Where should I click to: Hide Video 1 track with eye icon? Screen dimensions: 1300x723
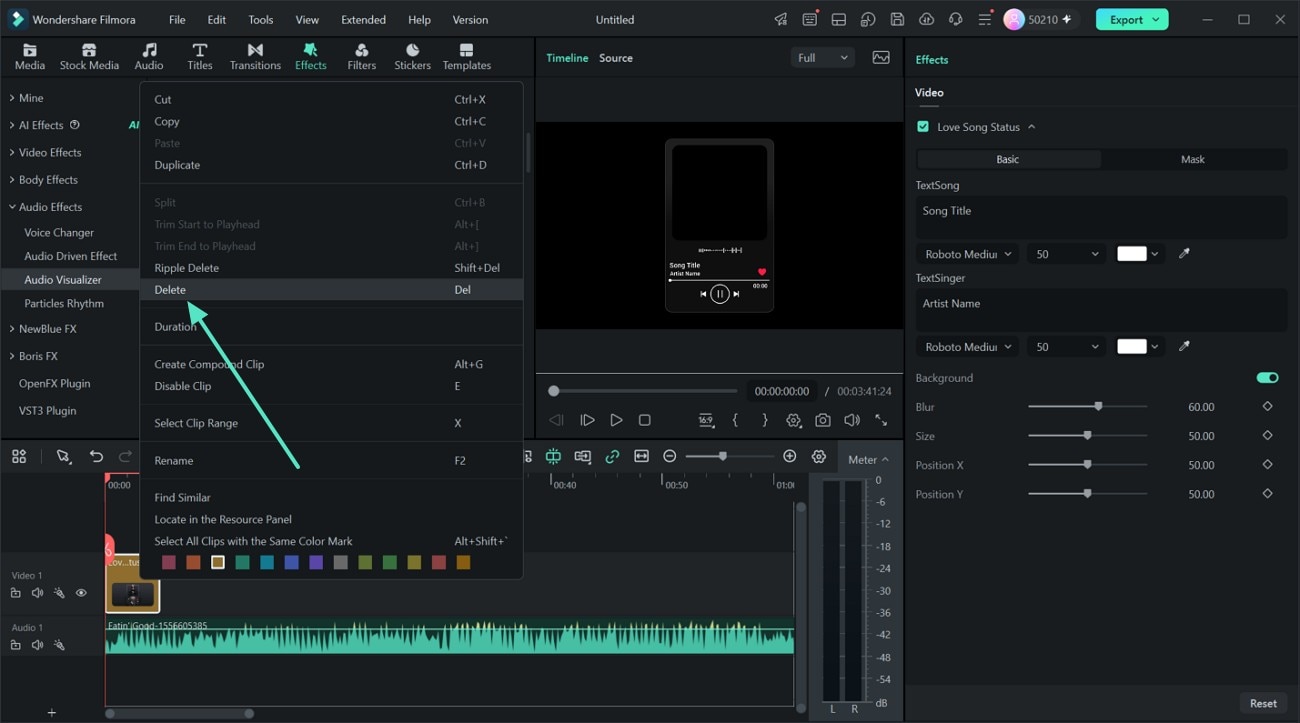(x=81, y=593)
